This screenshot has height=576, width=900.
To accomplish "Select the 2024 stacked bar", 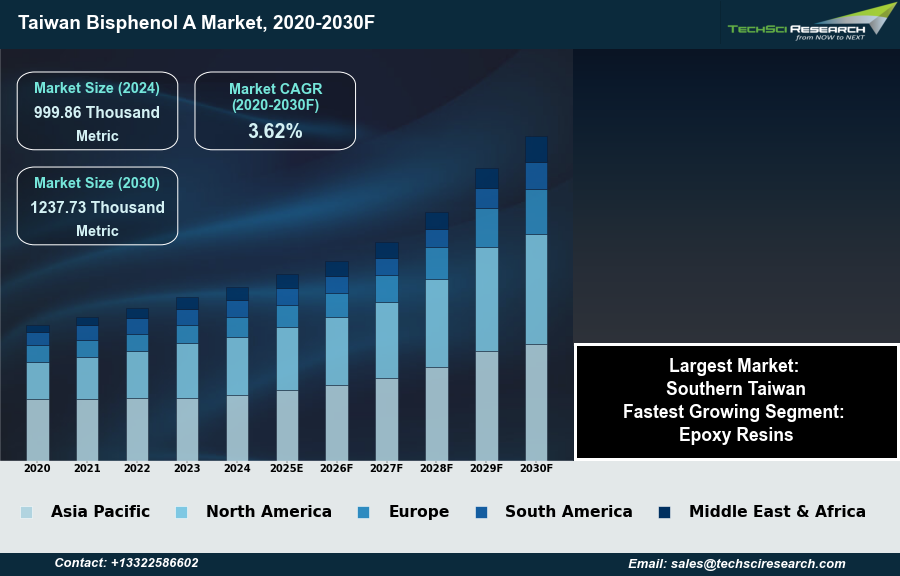I will tap(237, 375).
